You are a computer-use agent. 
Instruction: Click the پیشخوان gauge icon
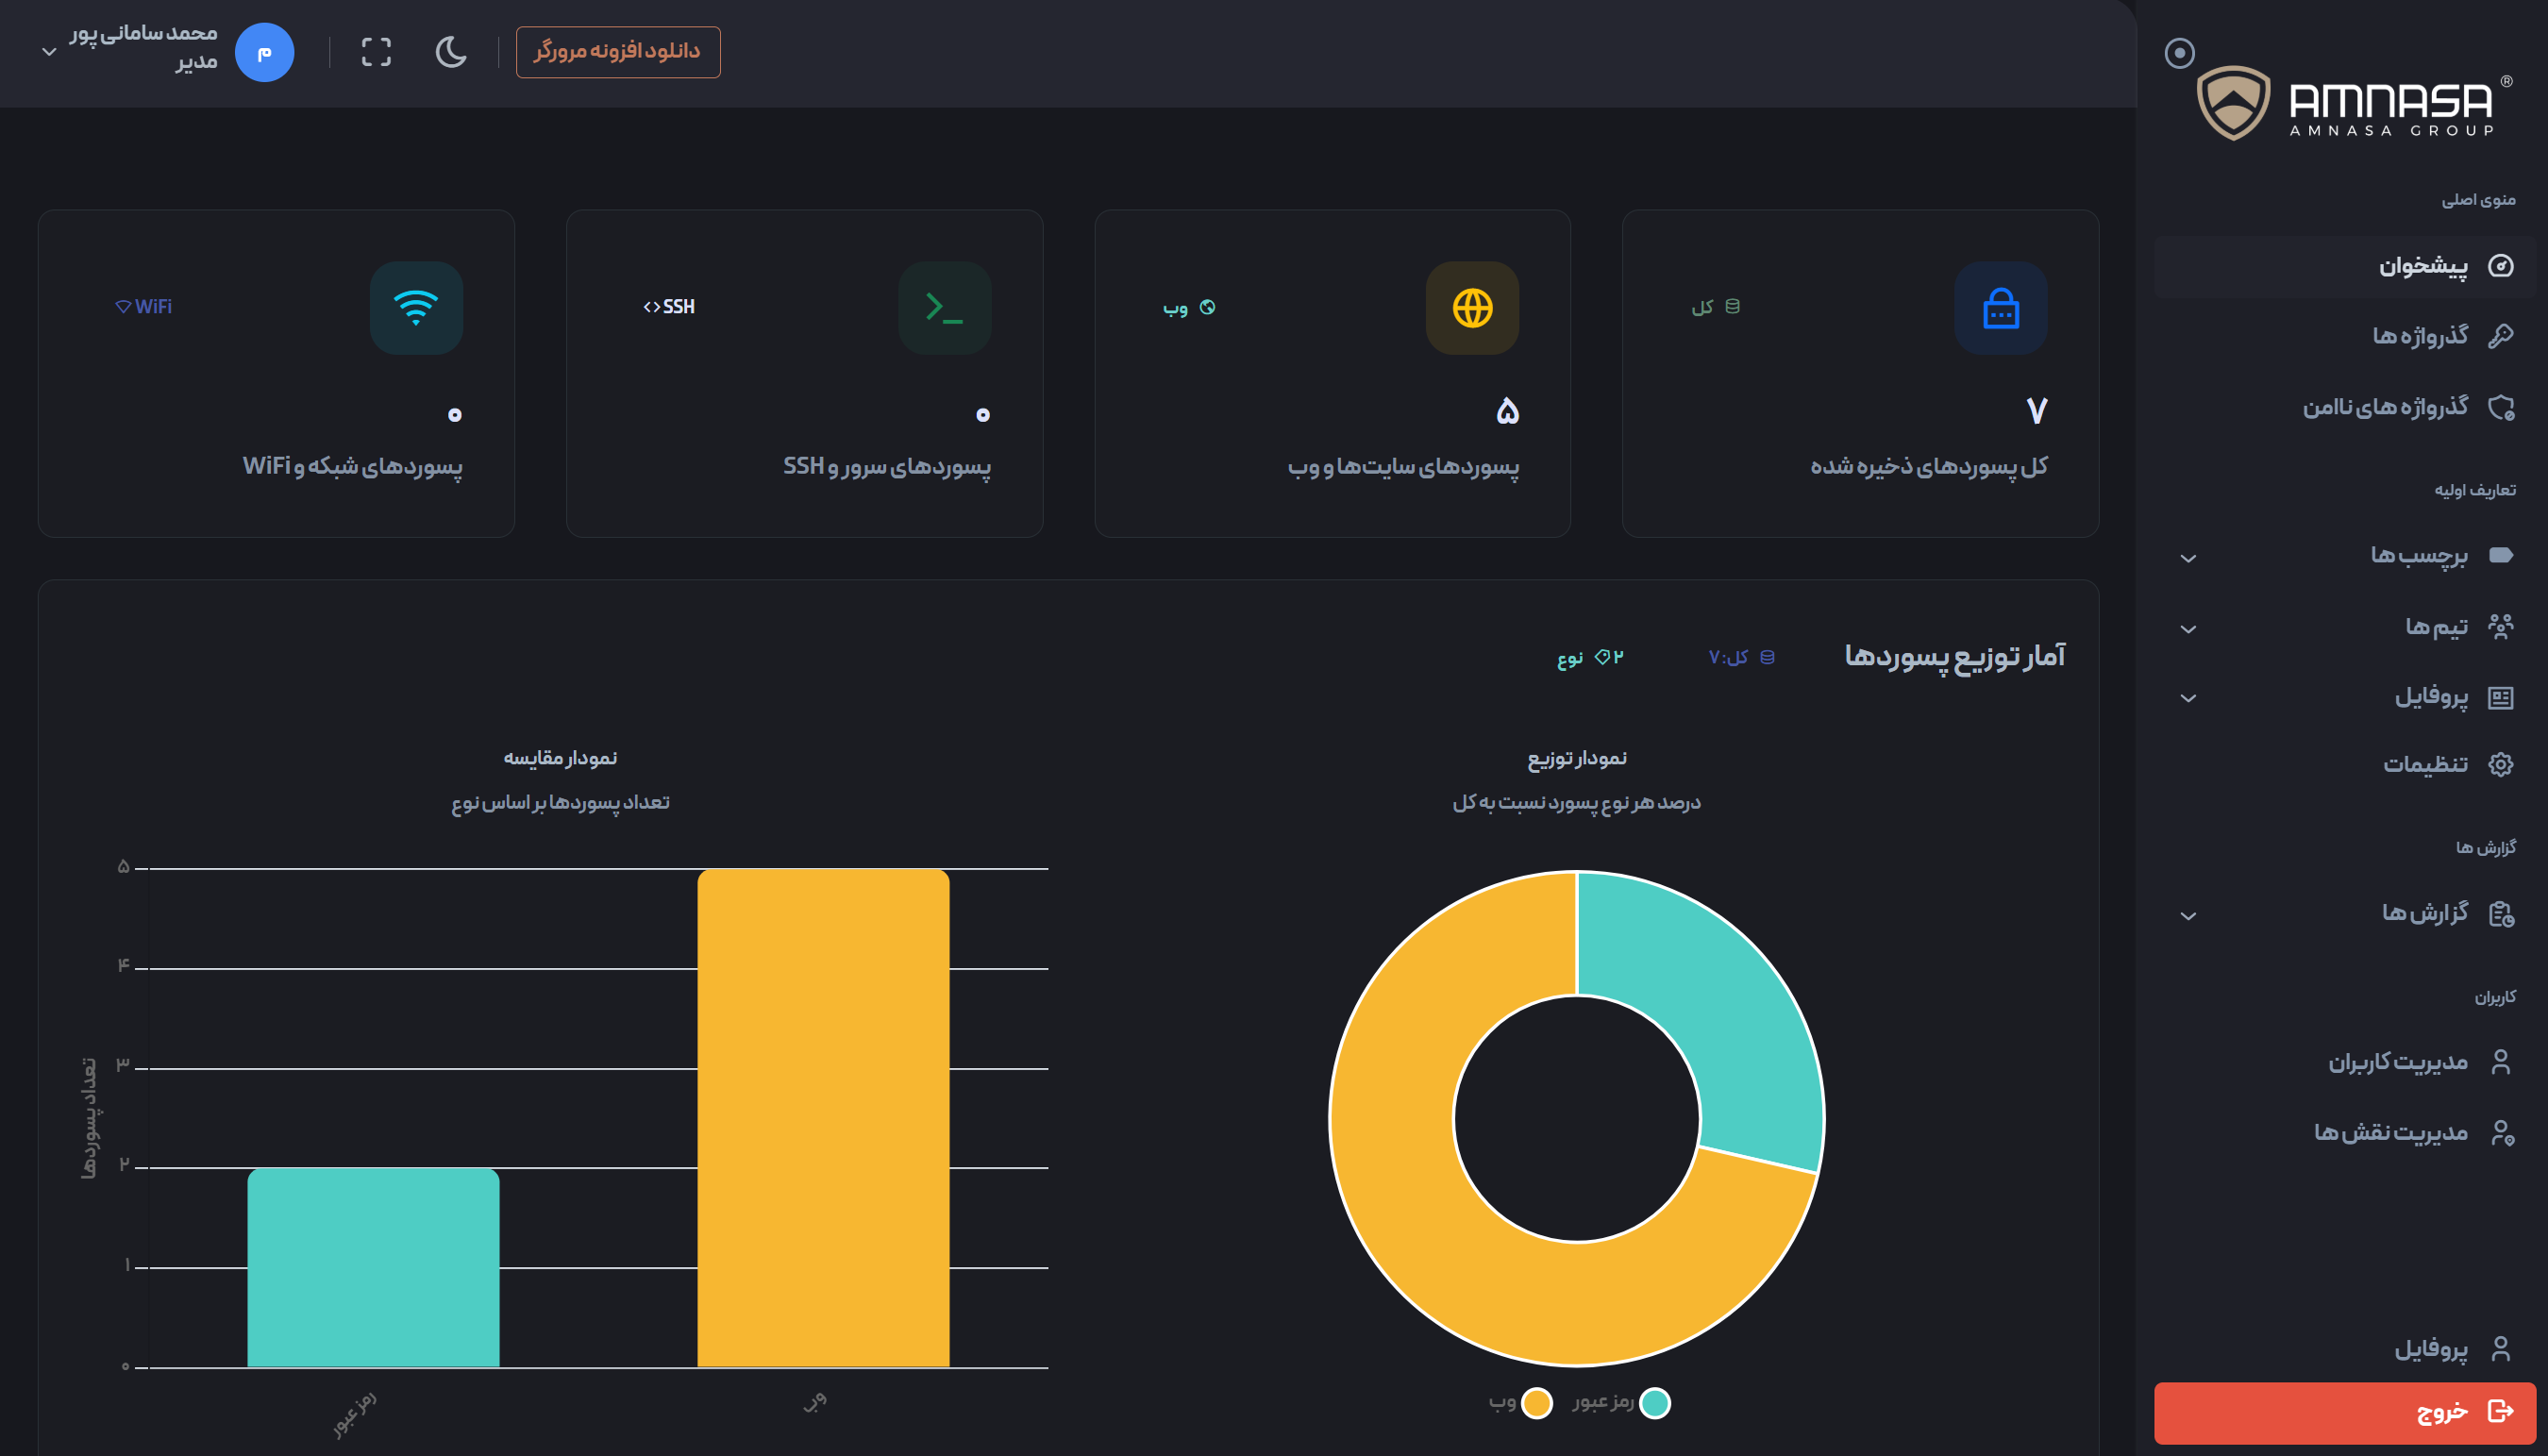click(x=2500, y=266)
